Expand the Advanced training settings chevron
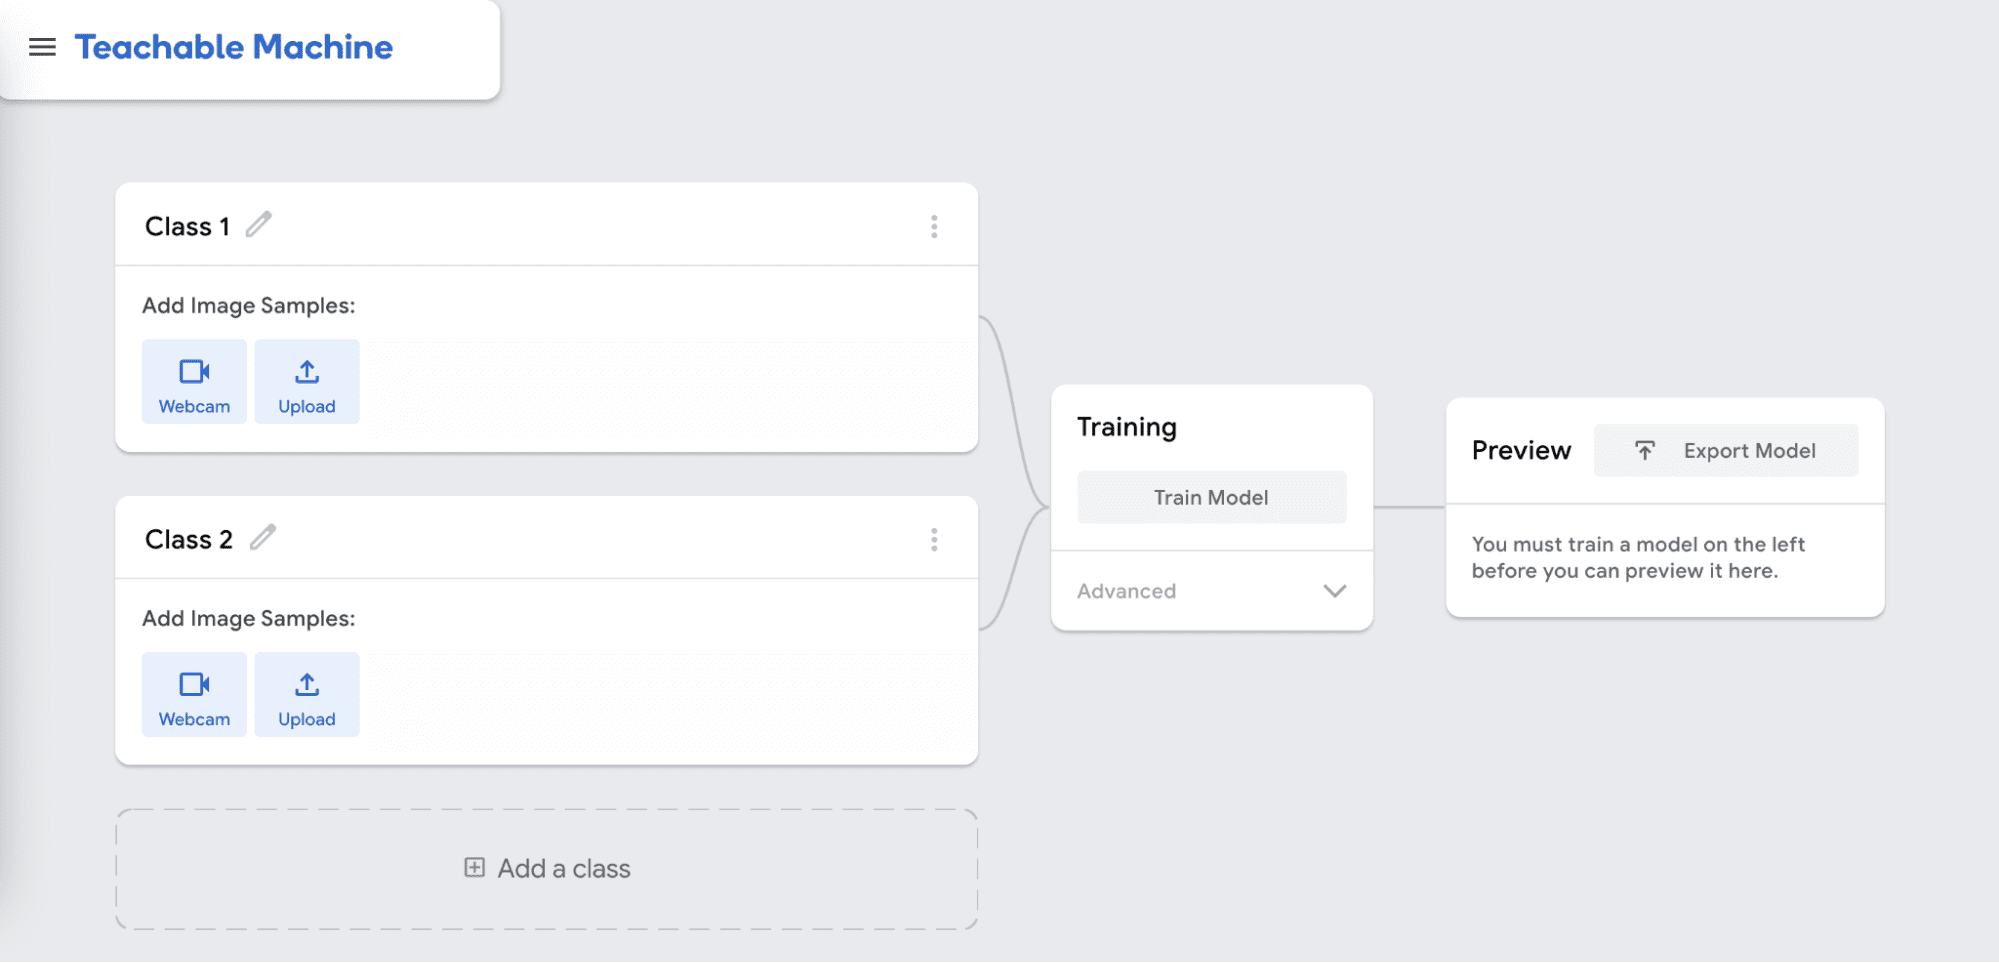 click(1334, 591)
